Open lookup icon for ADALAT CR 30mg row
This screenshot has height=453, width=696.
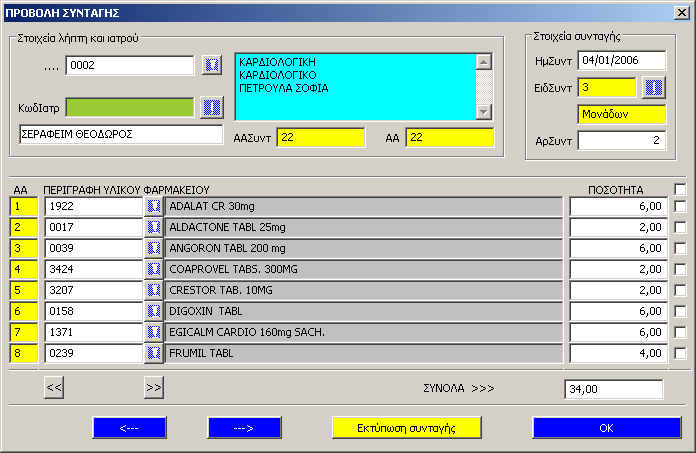[154, 206]
